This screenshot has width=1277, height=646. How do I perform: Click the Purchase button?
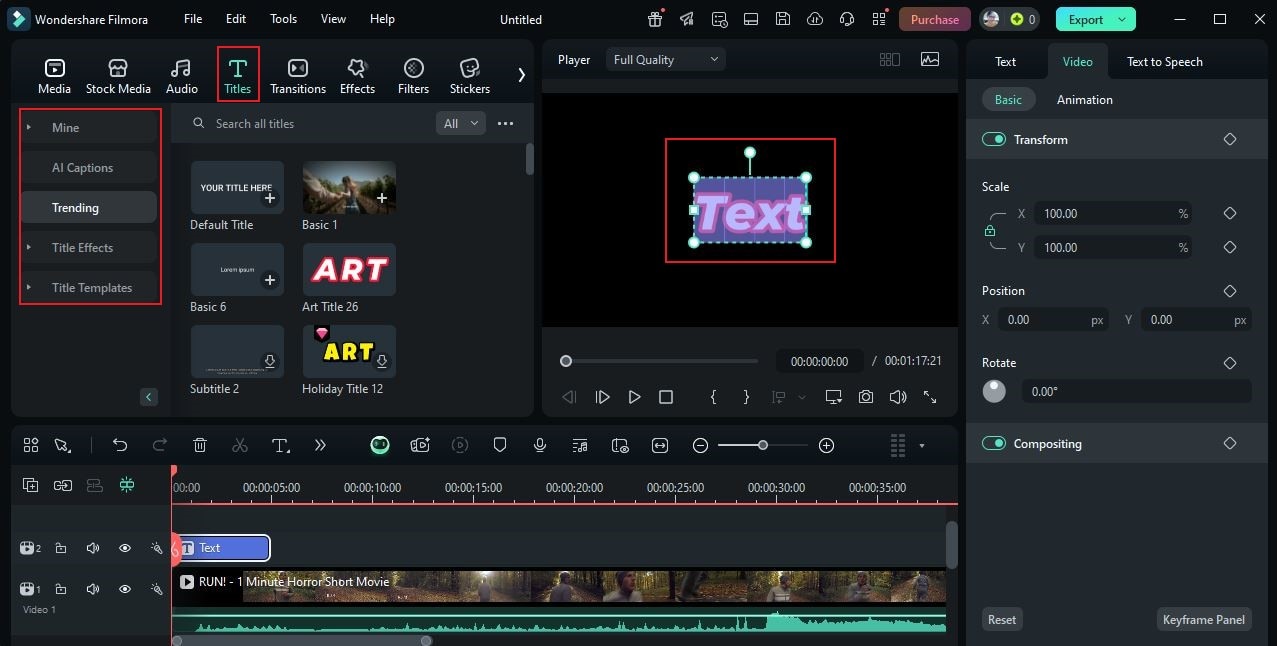click(935, 19)
